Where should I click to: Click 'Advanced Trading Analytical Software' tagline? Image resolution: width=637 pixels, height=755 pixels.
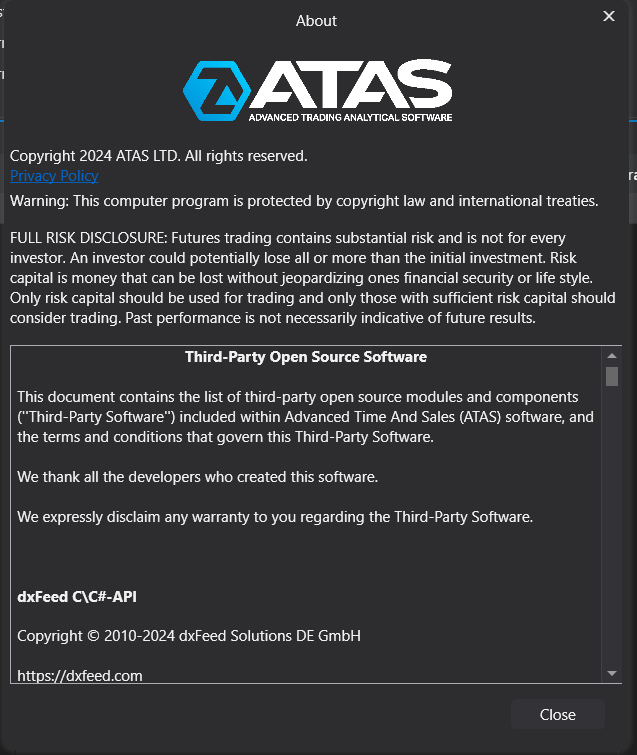coord(350,117)
